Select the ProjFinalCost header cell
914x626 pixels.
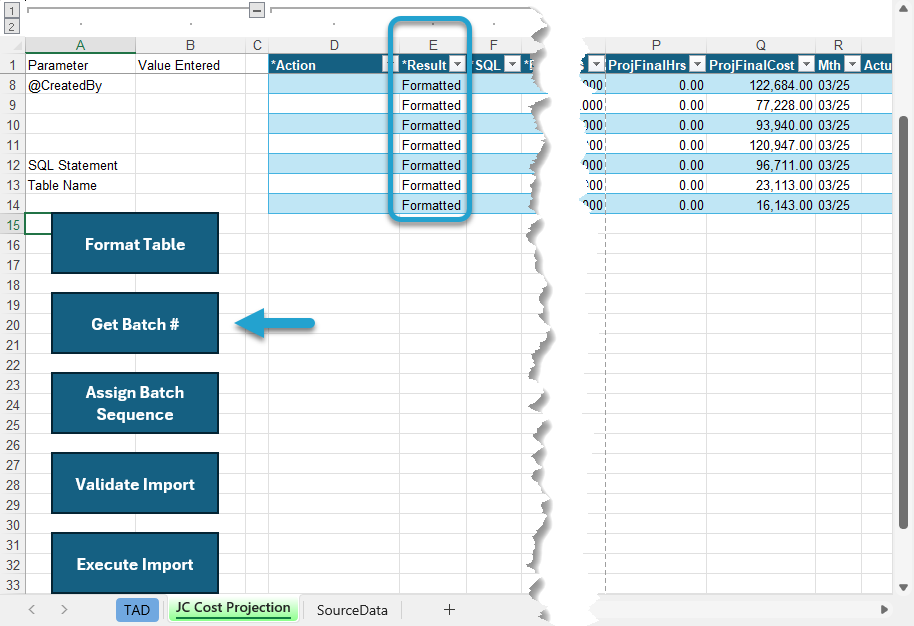point(761,65)
